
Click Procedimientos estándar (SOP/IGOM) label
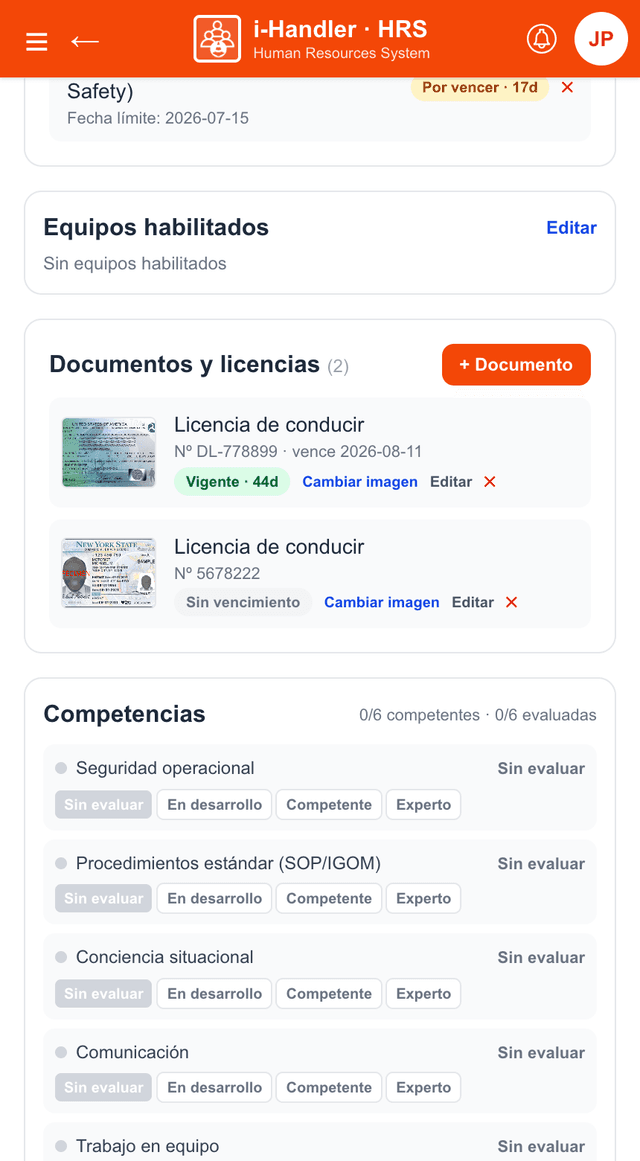[x=228, y=863]
